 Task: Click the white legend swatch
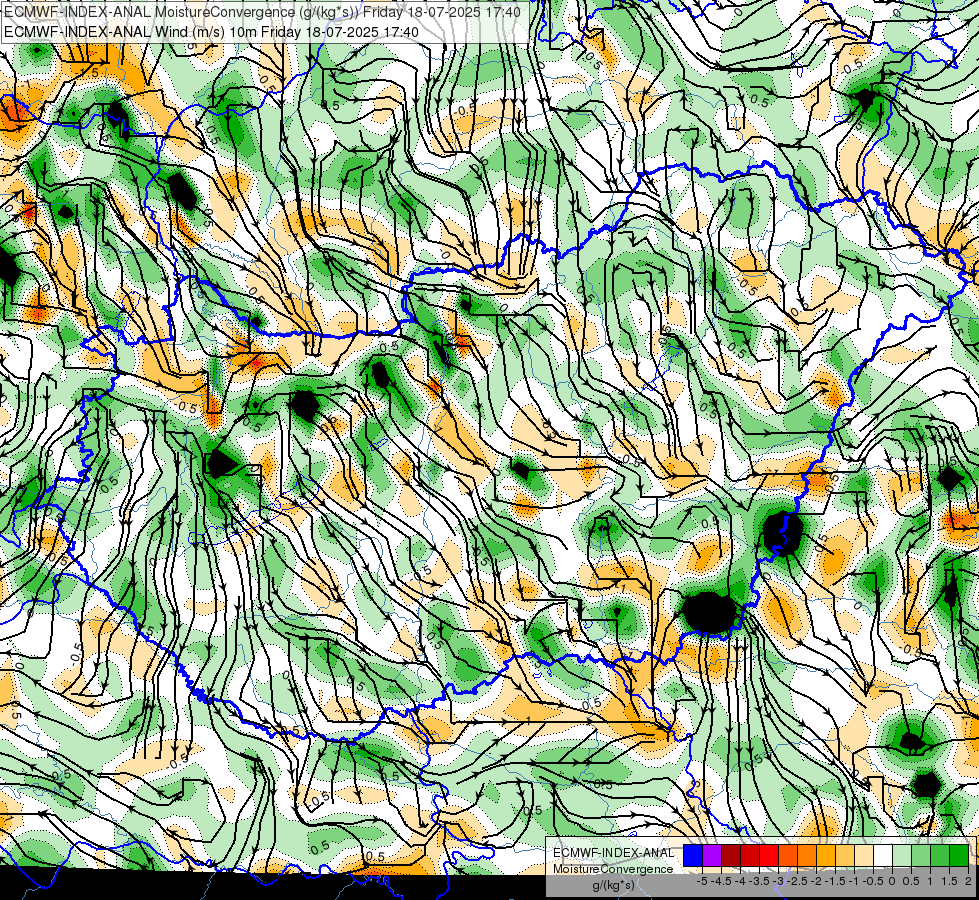click(883, 856)
